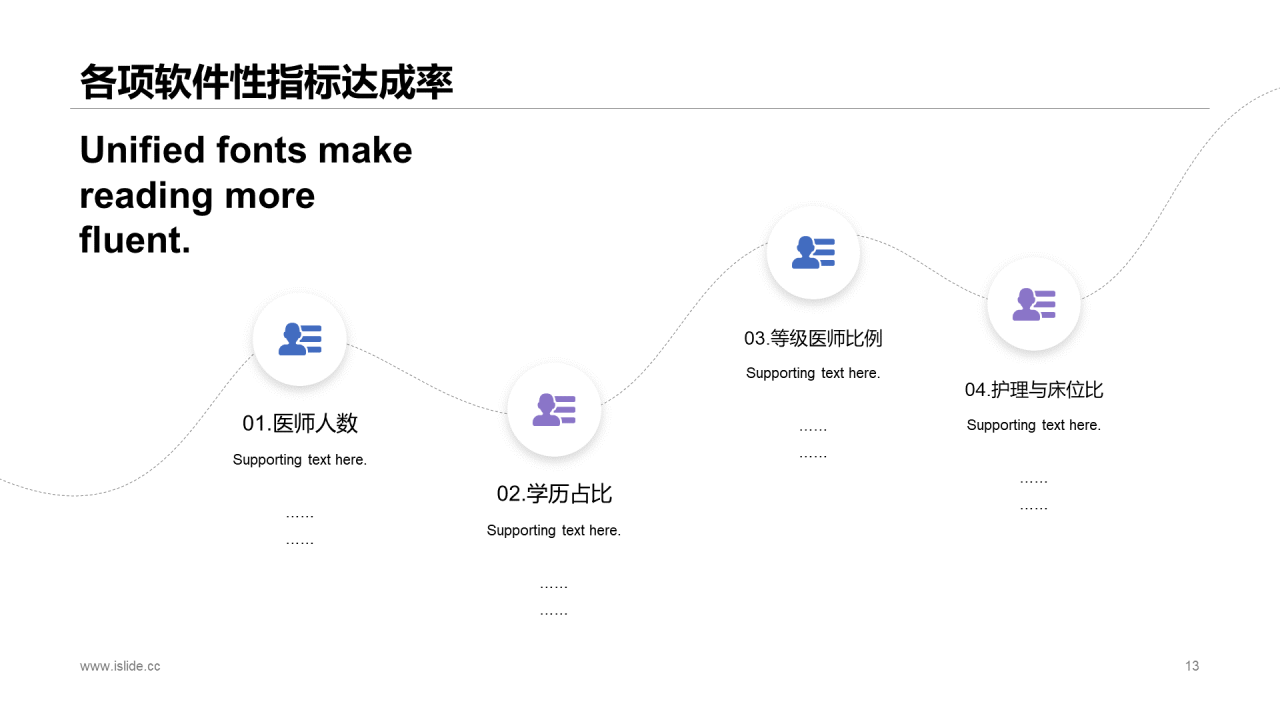This screenshot has height=720, width=1280.
Task: Click the label 02.学历占比
Action: point(554,493)
